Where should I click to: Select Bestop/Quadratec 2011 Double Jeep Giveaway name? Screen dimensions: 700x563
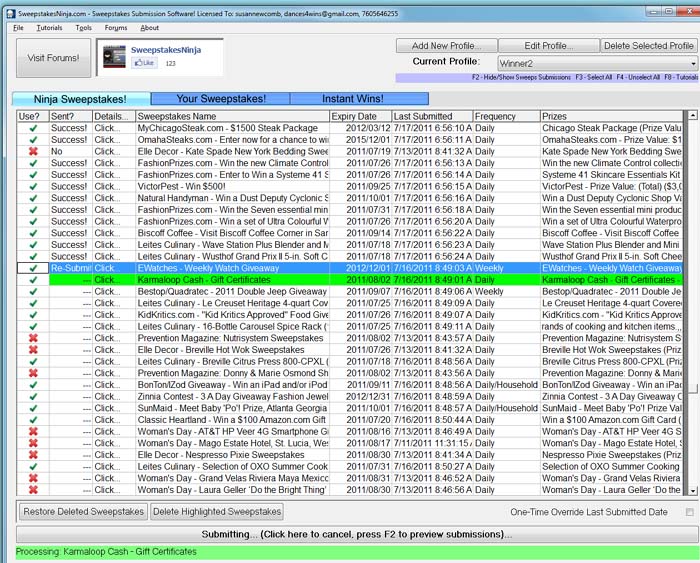pyautogui.click(x=232, y=292)
